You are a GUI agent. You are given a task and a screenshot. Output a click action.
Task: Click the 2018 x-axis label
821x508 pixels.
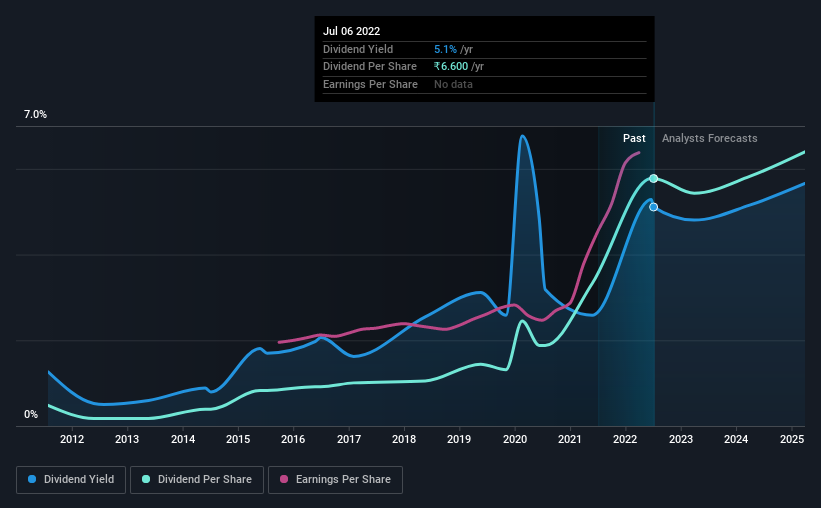coord(404,439)
